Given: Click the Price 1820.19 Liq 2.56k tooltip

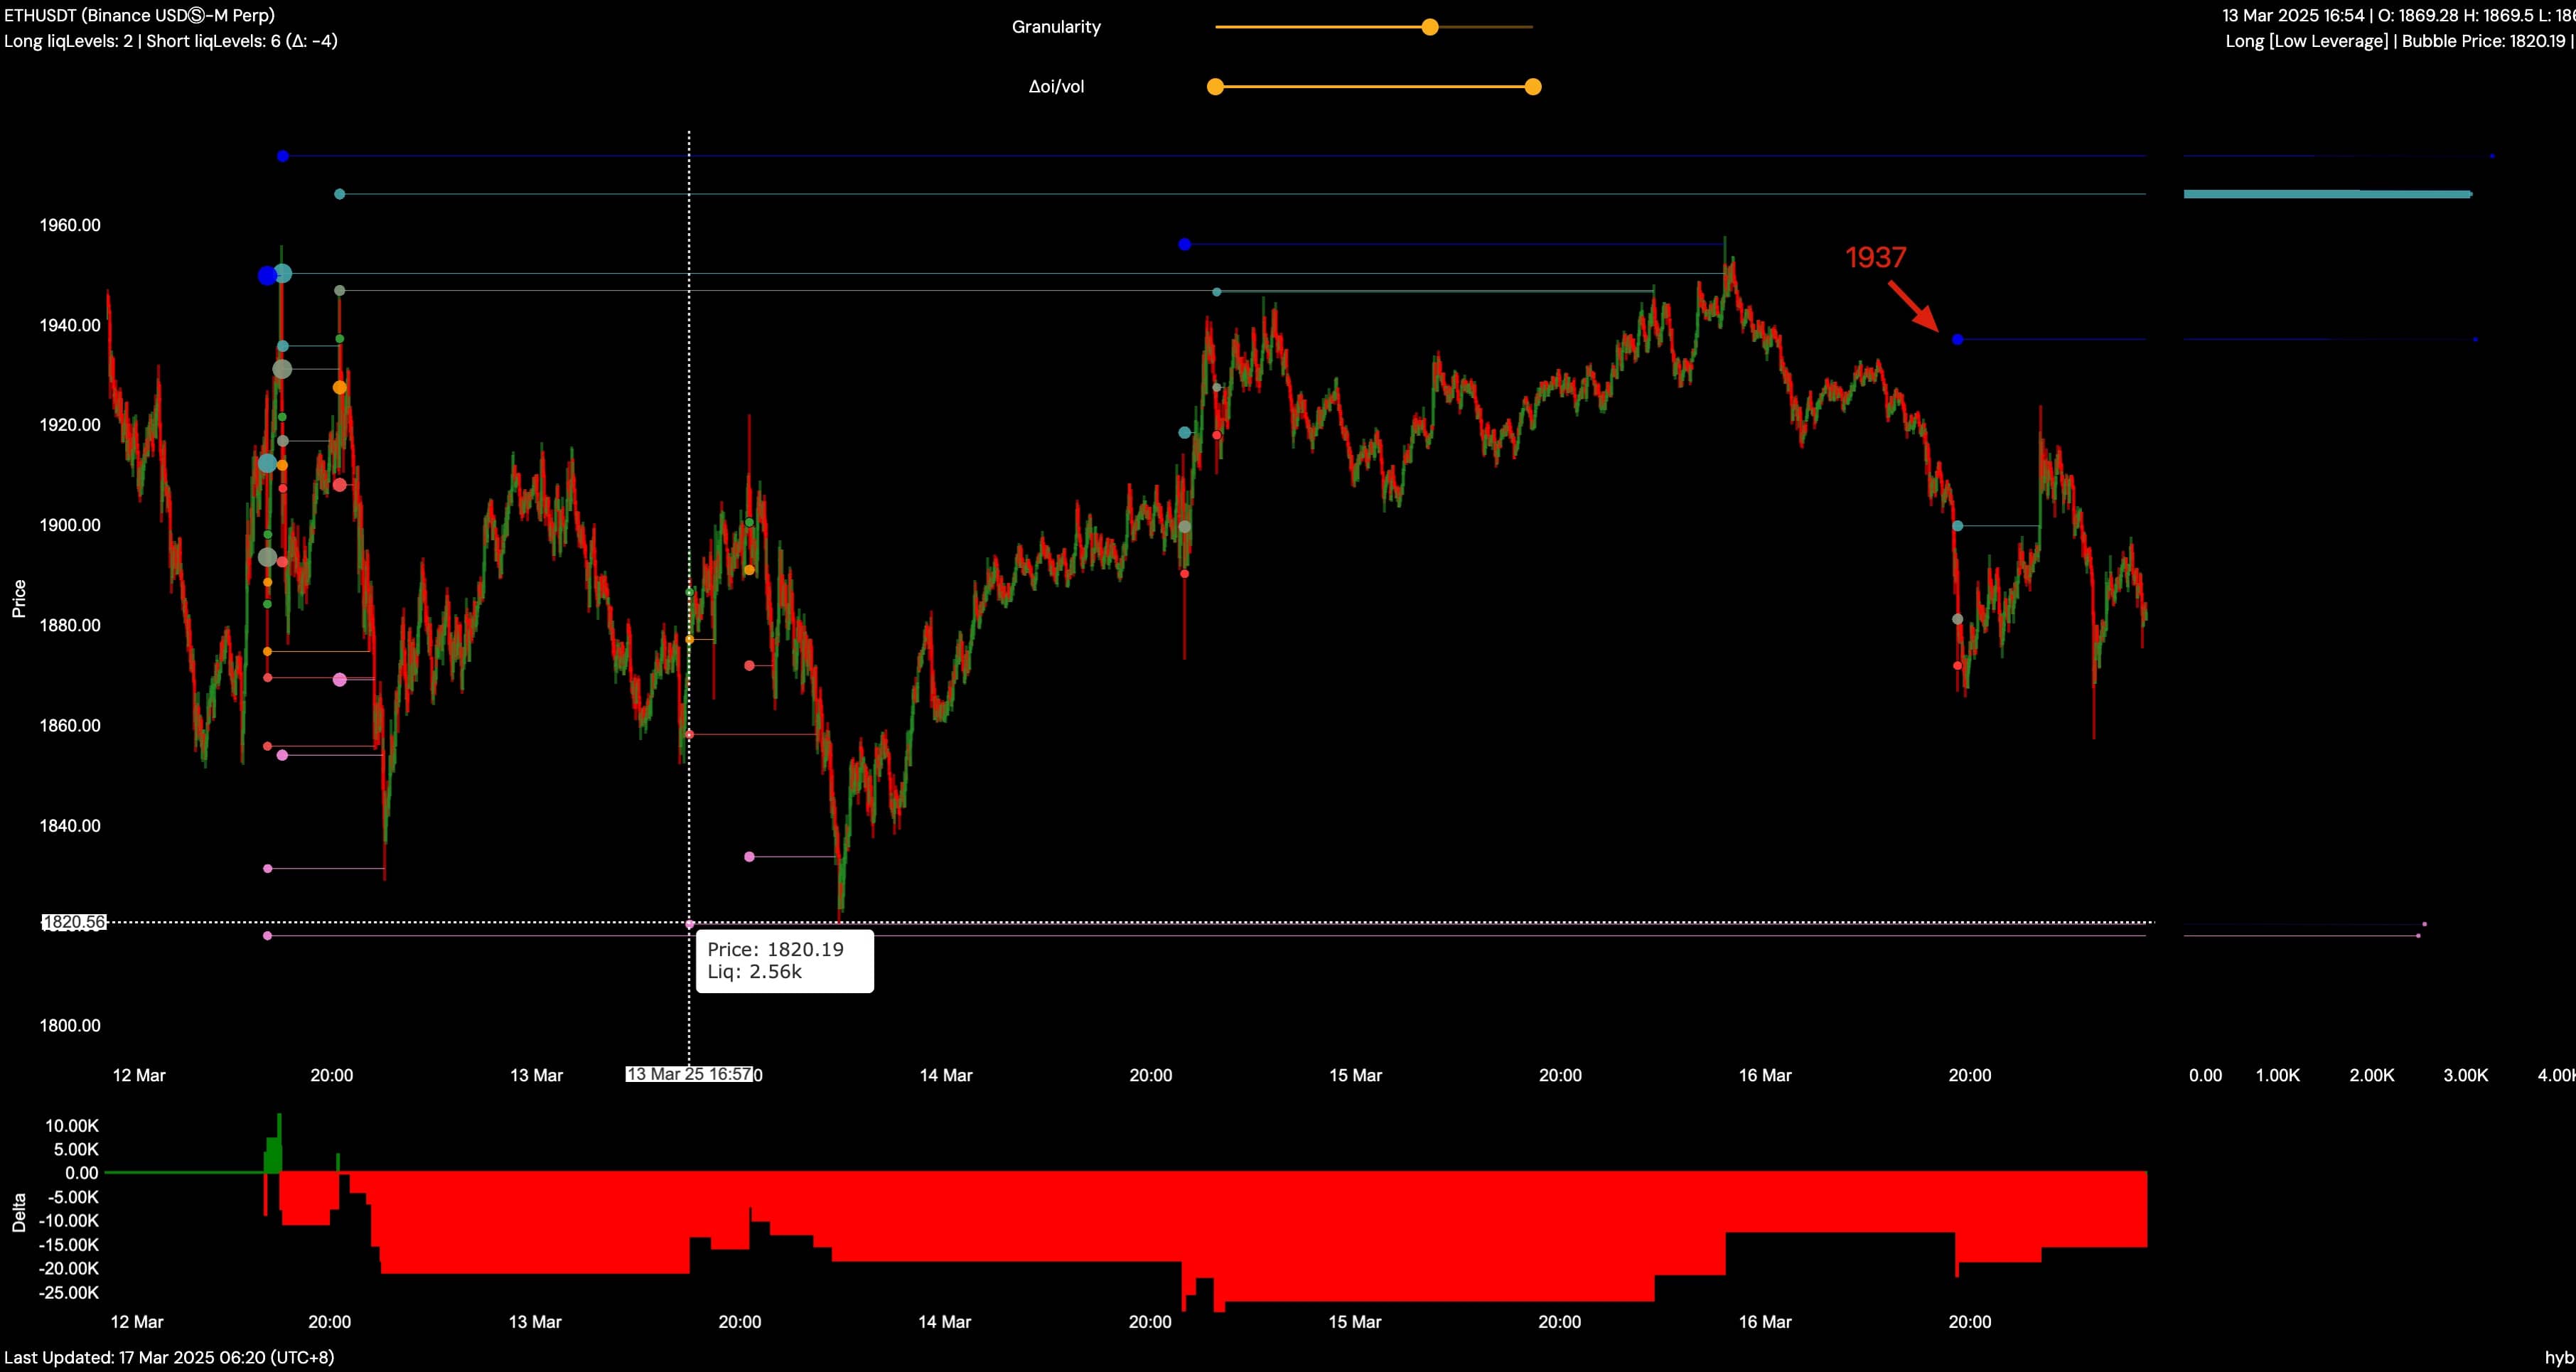Looking at the screenshot, I should point(784,961).
